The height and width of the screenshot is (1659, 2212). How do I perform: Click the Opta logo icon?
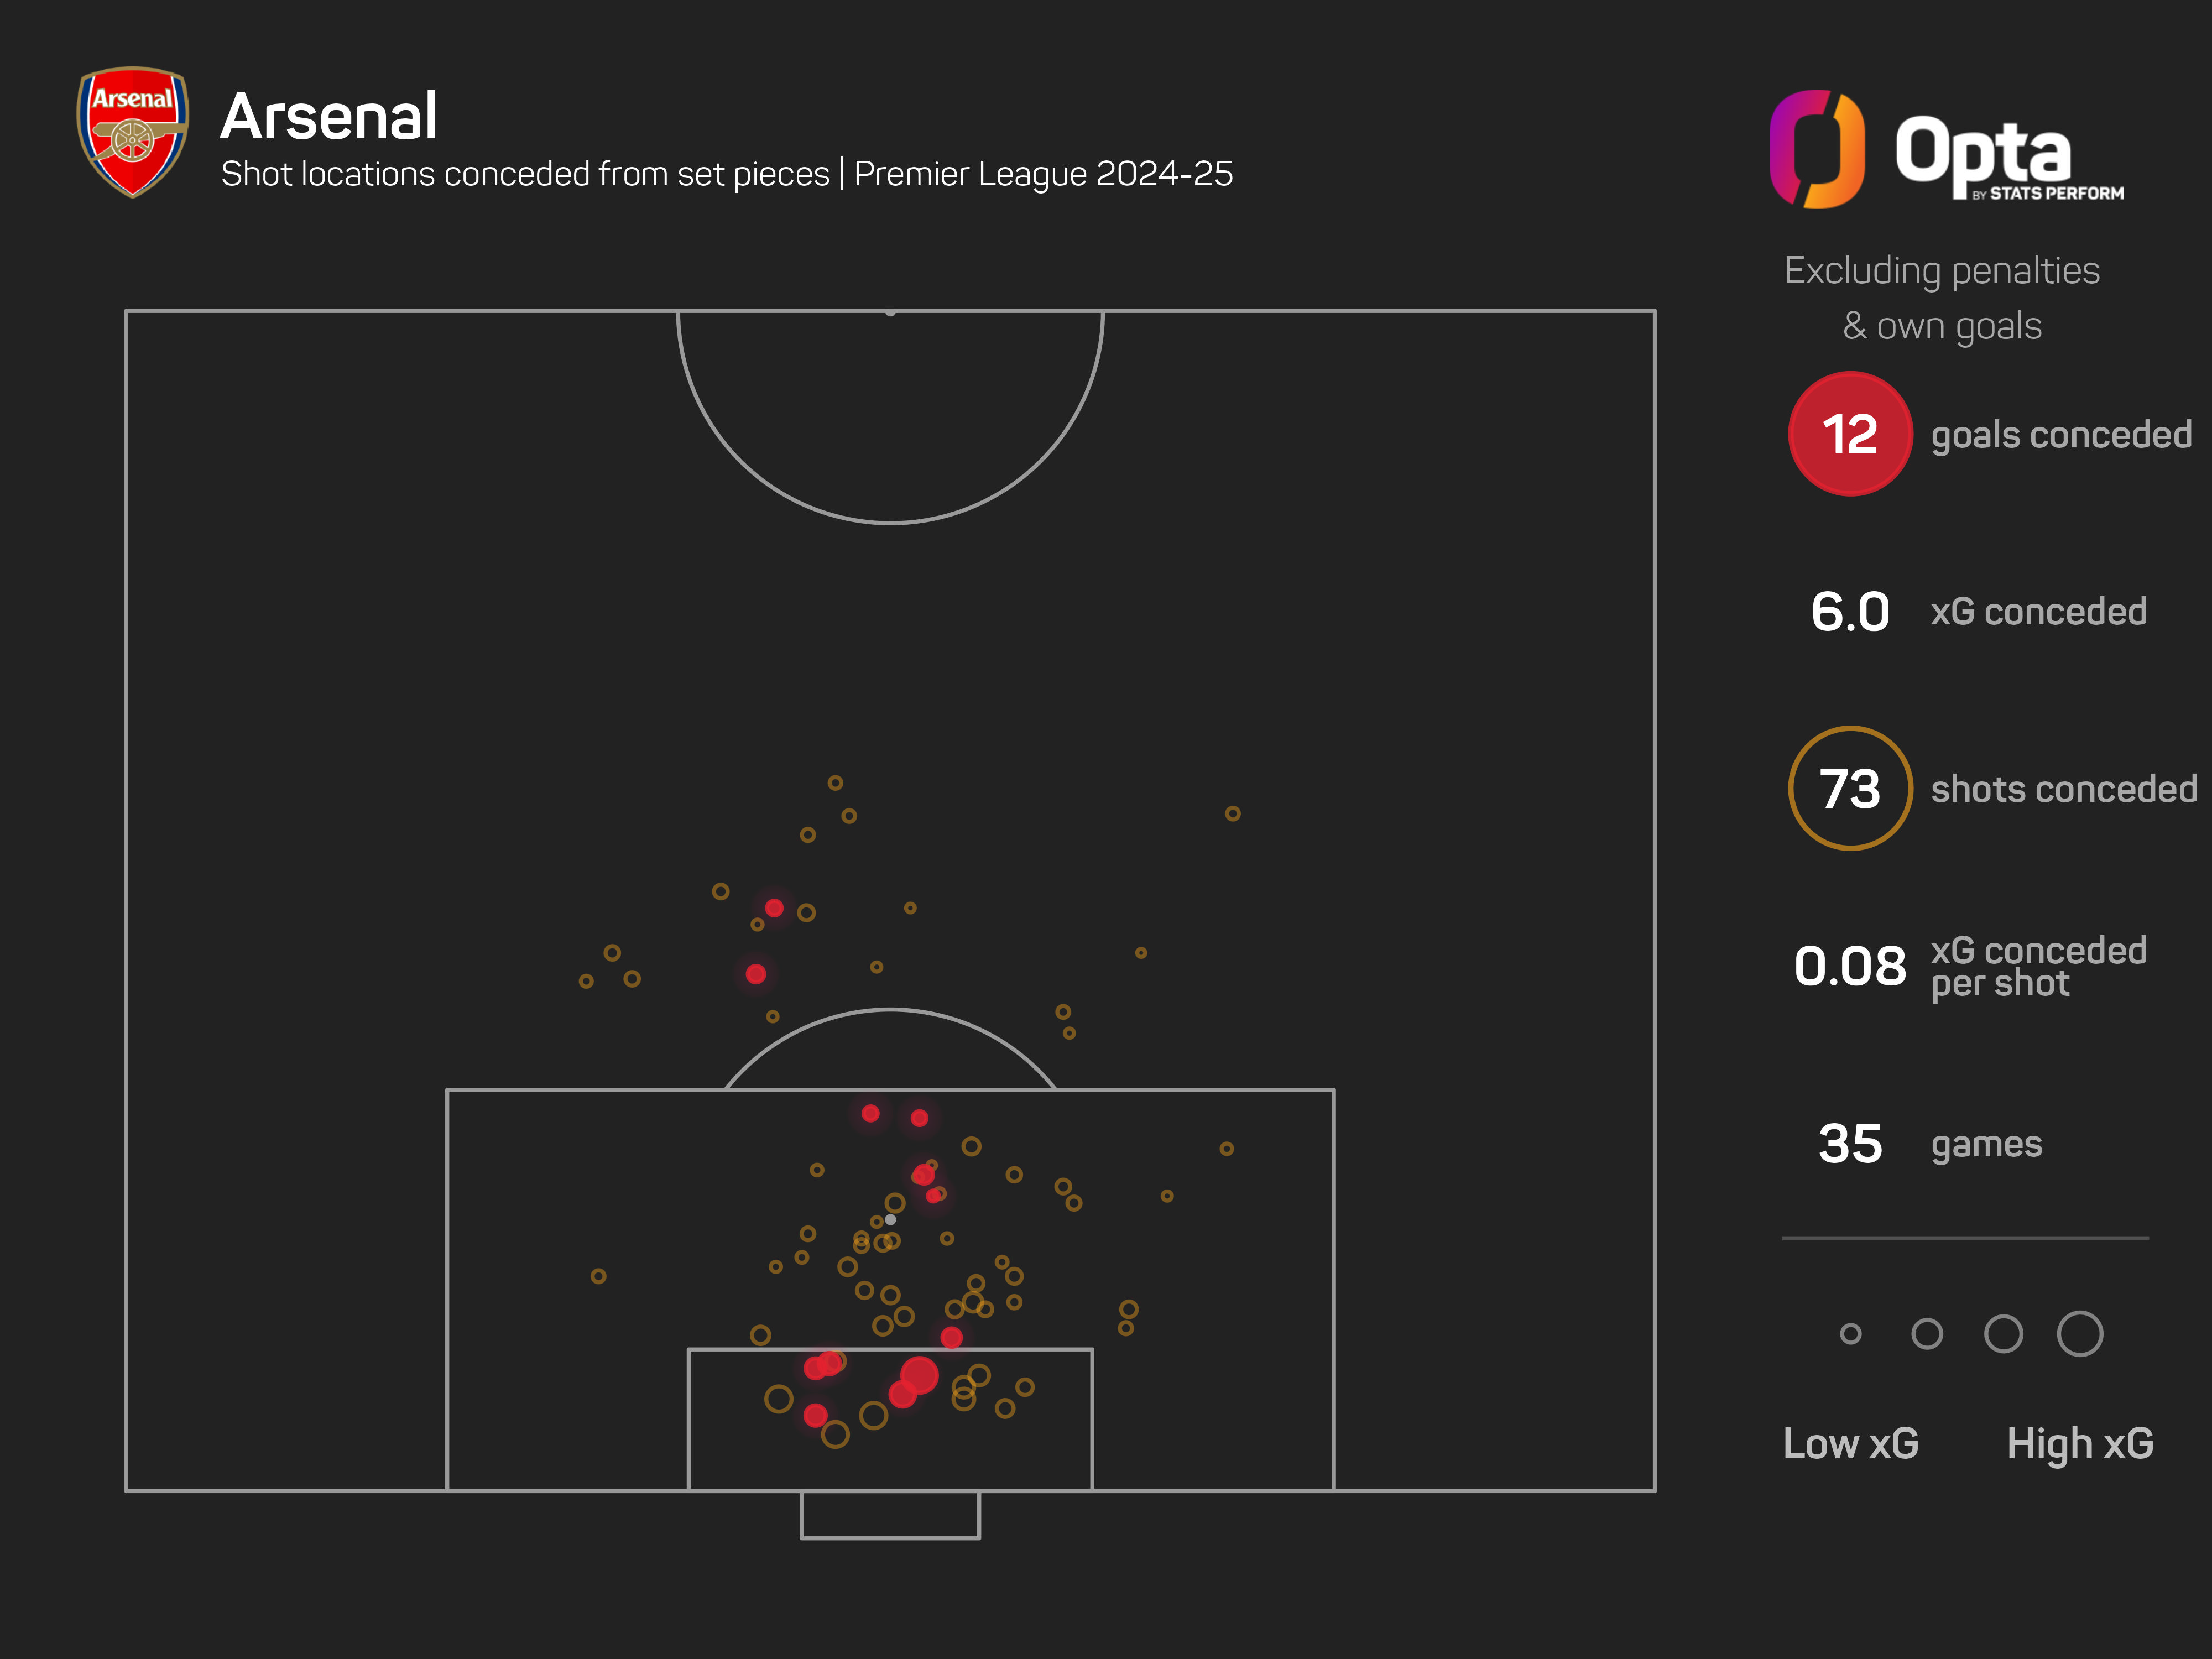click(x=1816, y=149)
